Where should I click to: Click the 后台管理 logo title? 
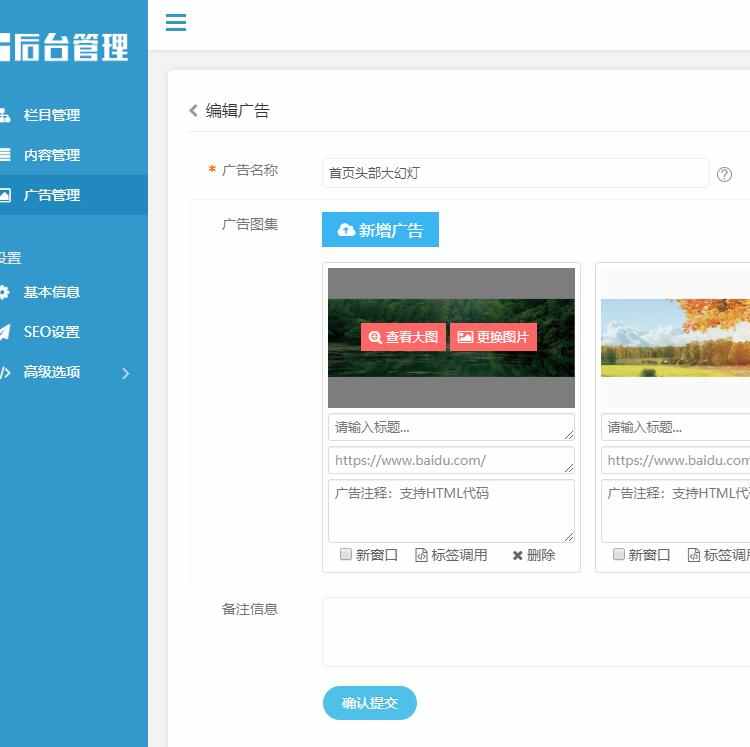pos(70,47)
